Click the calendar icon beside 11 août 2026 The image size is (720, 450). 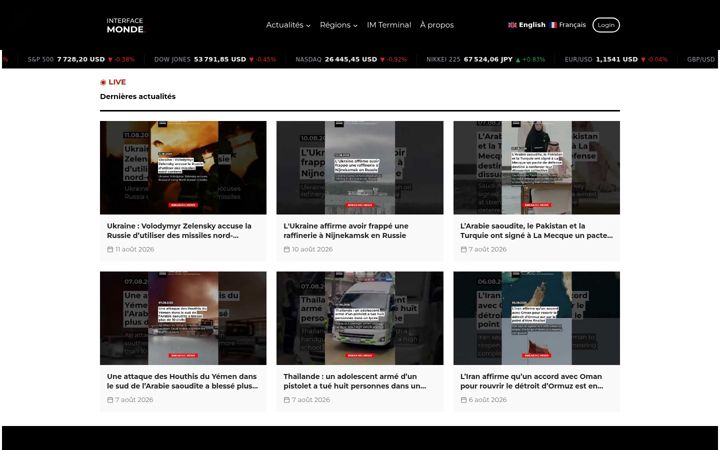[x=110, y=249]
